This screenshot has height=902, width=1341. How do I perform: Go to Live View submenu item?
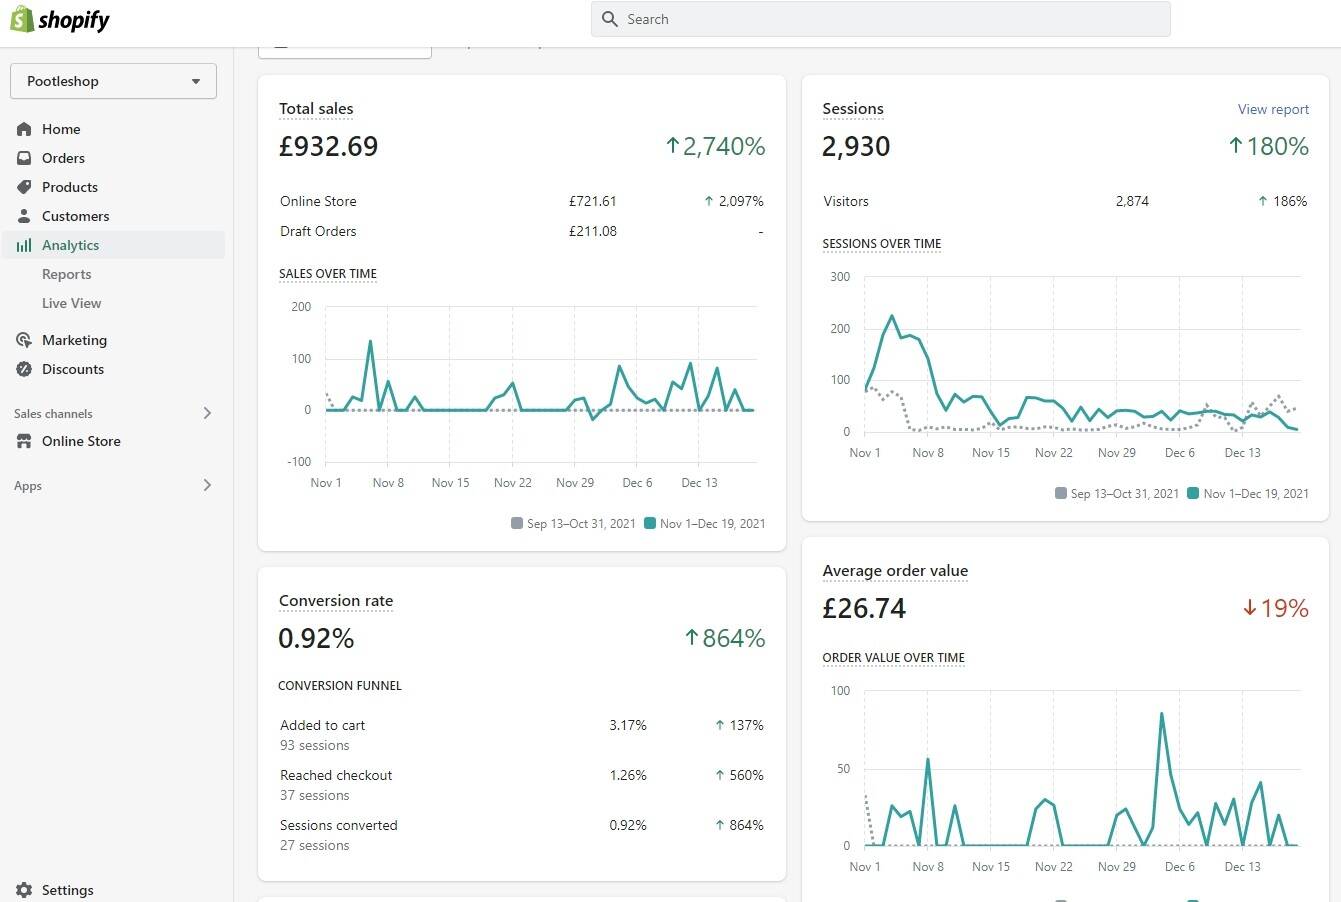click(72, 303)
